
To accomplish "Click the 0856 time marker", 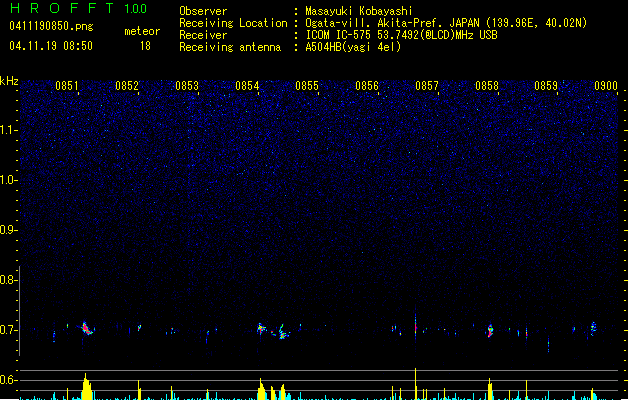I will (x=367, y=86).
